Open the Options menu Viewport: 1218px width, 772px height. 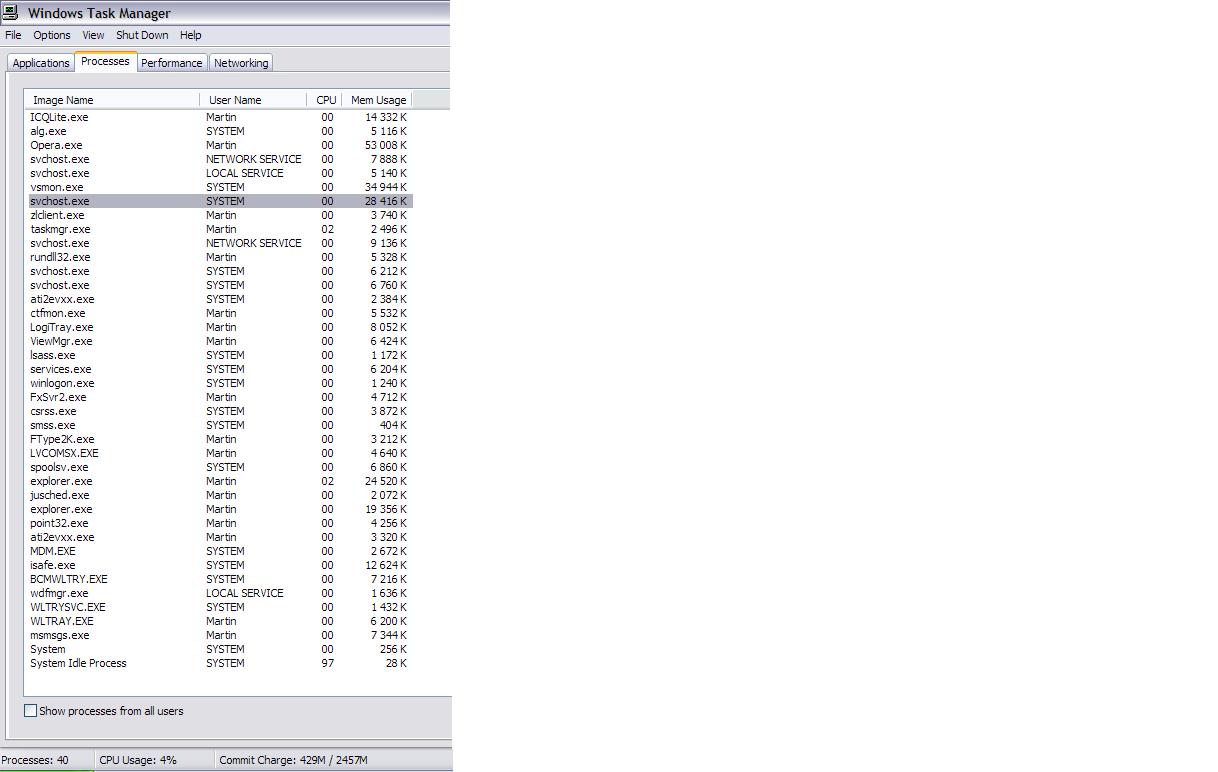[52, 35]
